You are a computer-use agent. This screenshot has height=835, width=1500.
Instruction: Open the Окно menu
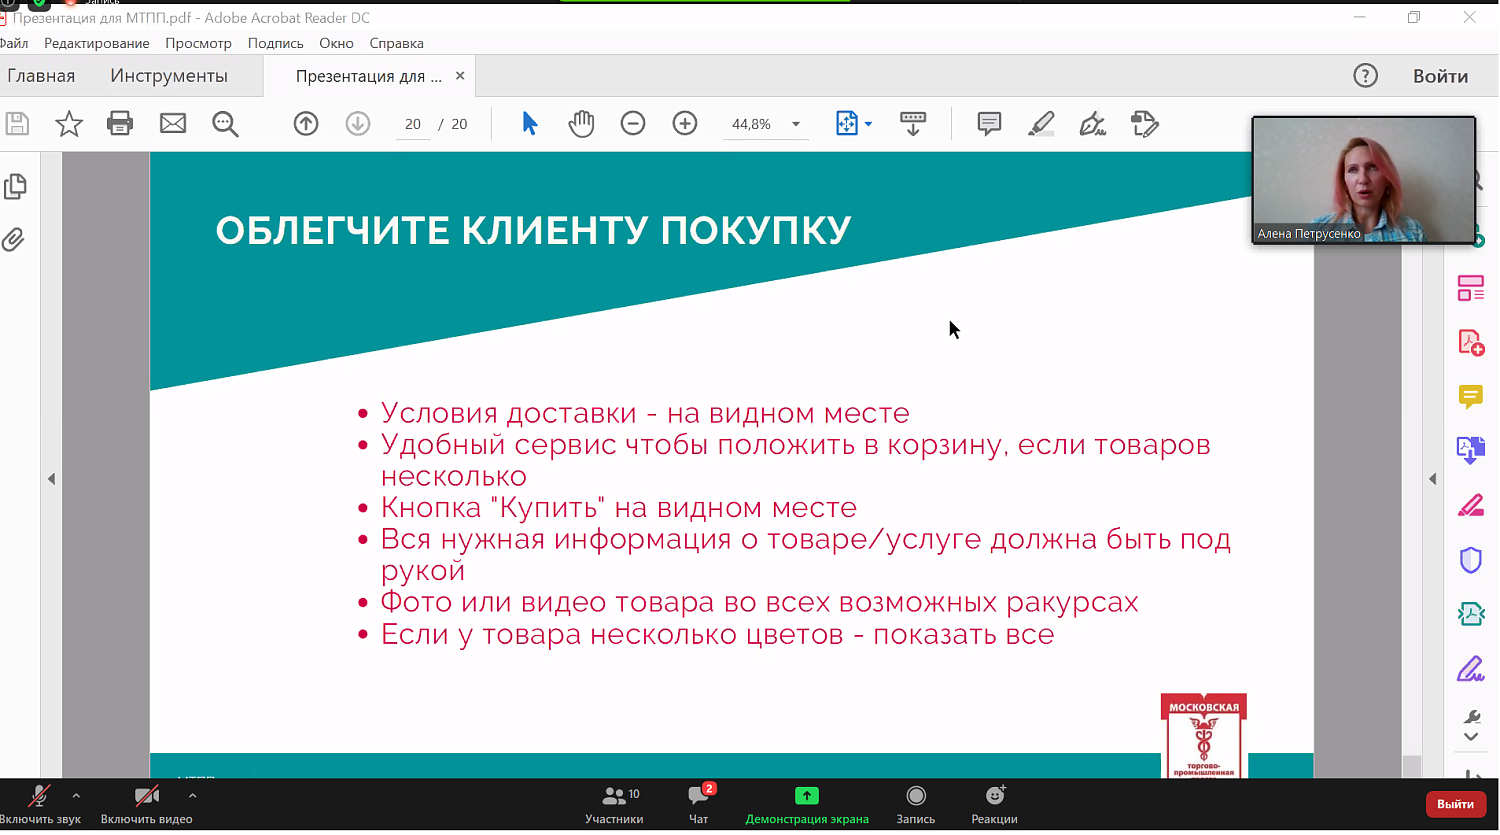[x=336, y=43]
